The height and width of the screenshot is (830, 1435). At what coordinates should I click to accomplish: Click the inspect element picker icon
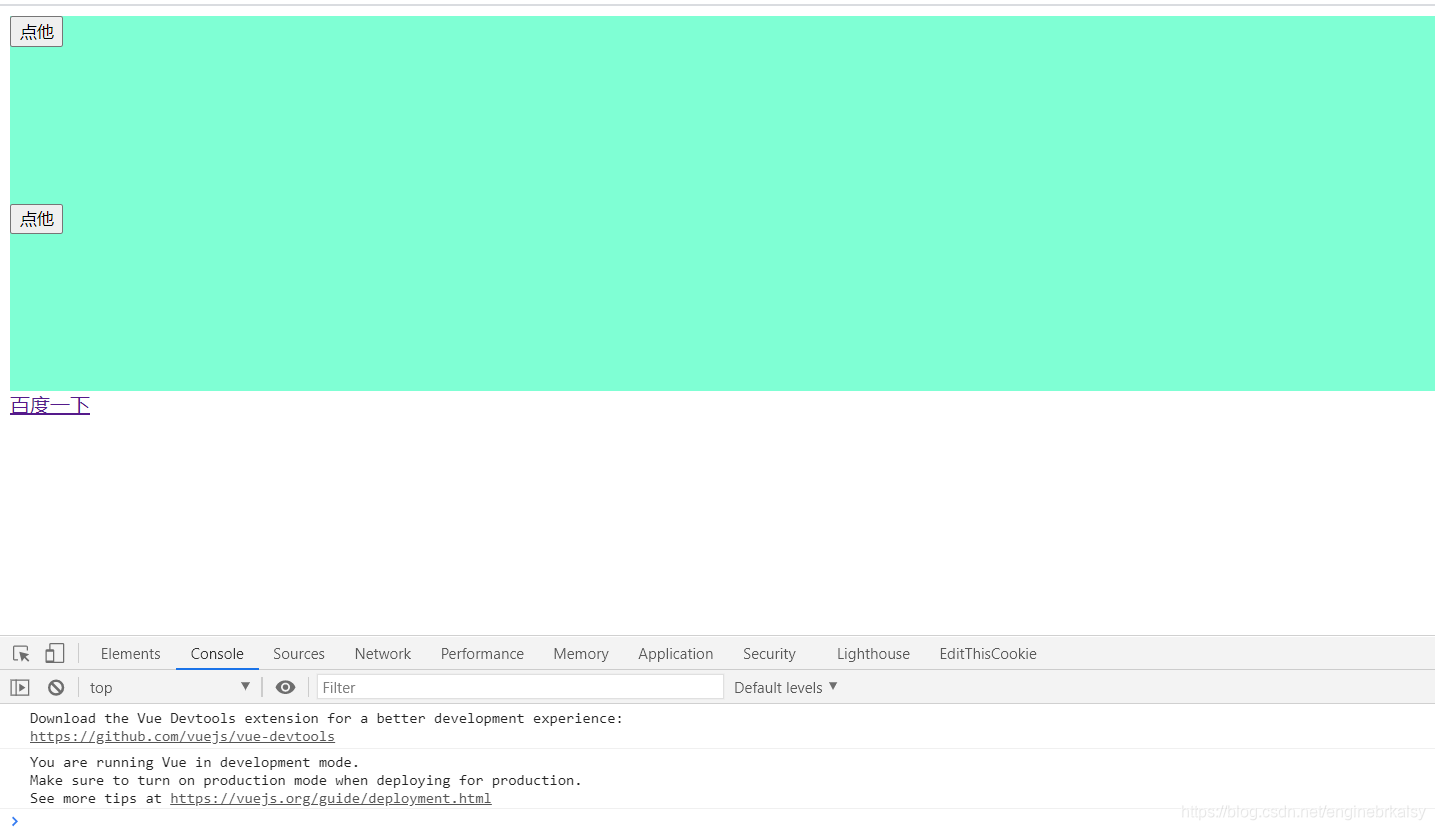click(x=21, y=654)
